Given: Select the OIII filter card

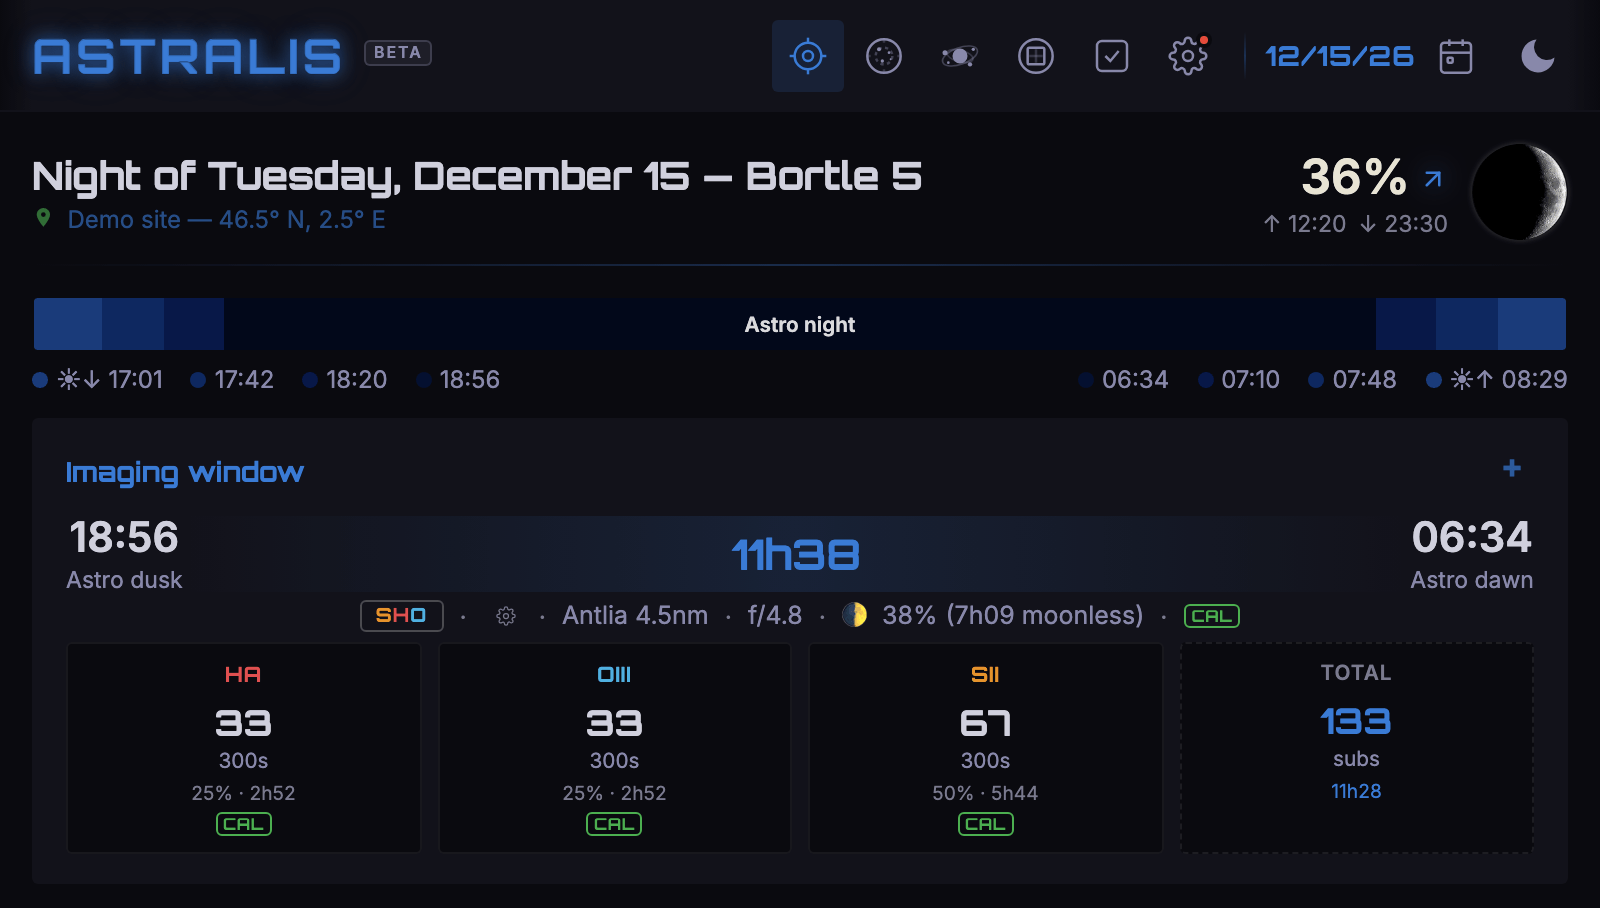Looking at the screenshot, I should coord(614,748).
